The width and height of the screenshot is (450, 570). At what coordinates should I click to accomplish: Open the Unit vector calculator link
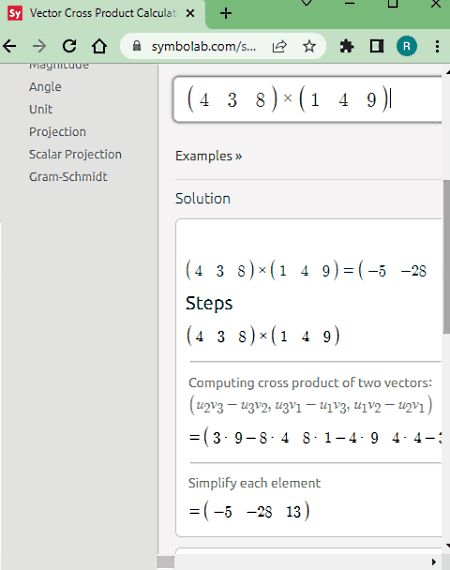(41, 109)
